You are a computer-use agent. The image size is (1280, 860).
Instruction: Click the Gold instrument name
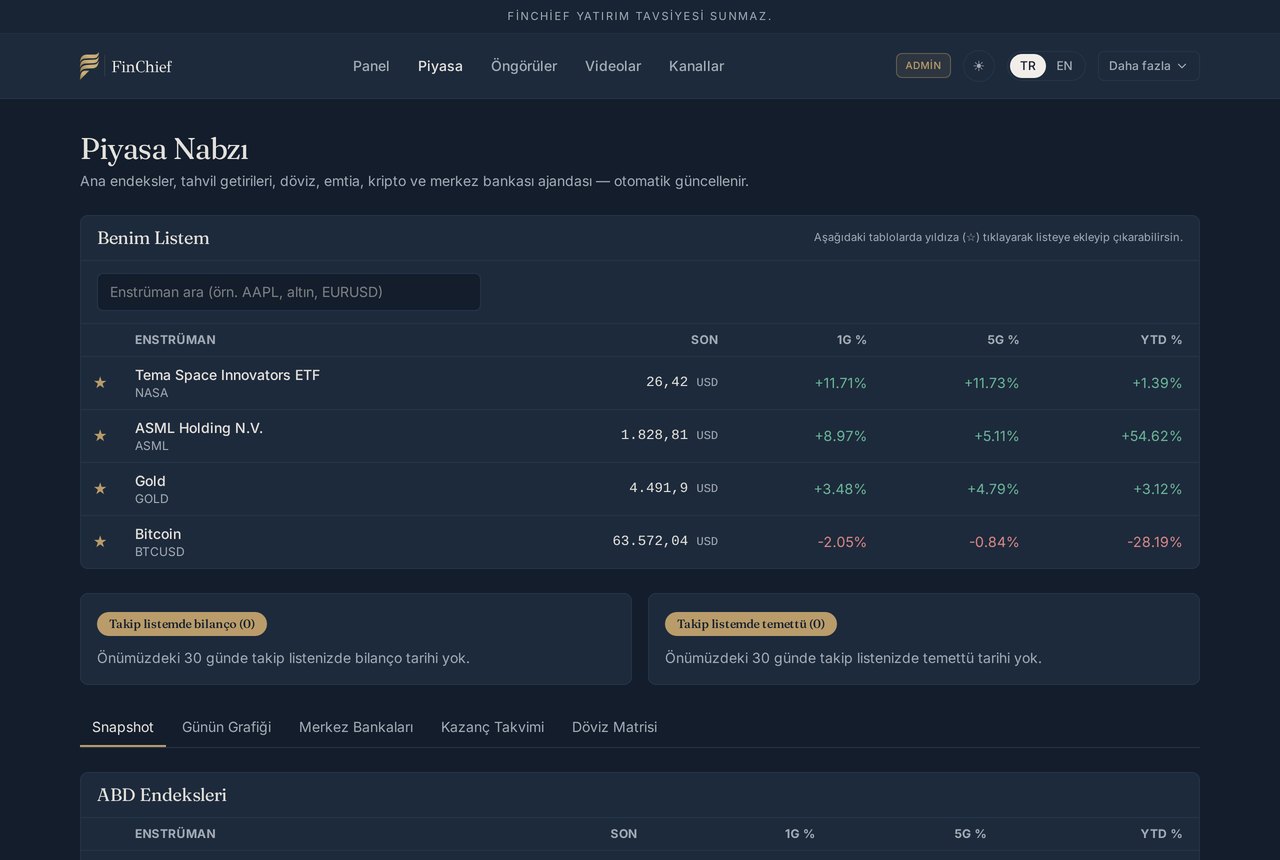tap(150, 481)
